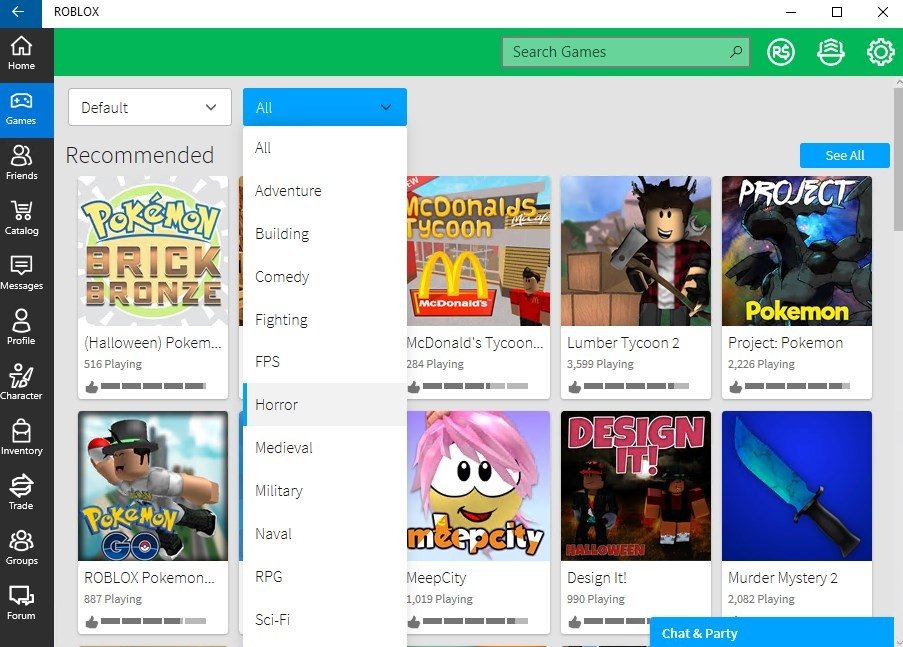Open the Friends page
Screen dimensions: 903x647
pyautogui.click(x=21, y=164)
